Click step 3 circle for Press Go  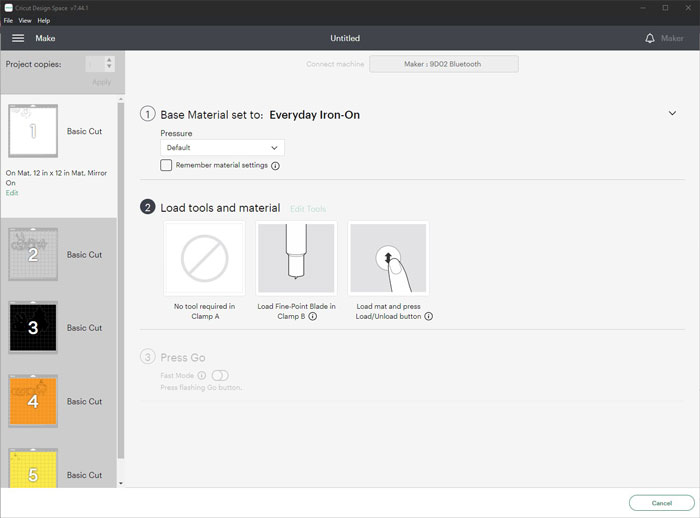click(x=148, y=357)
